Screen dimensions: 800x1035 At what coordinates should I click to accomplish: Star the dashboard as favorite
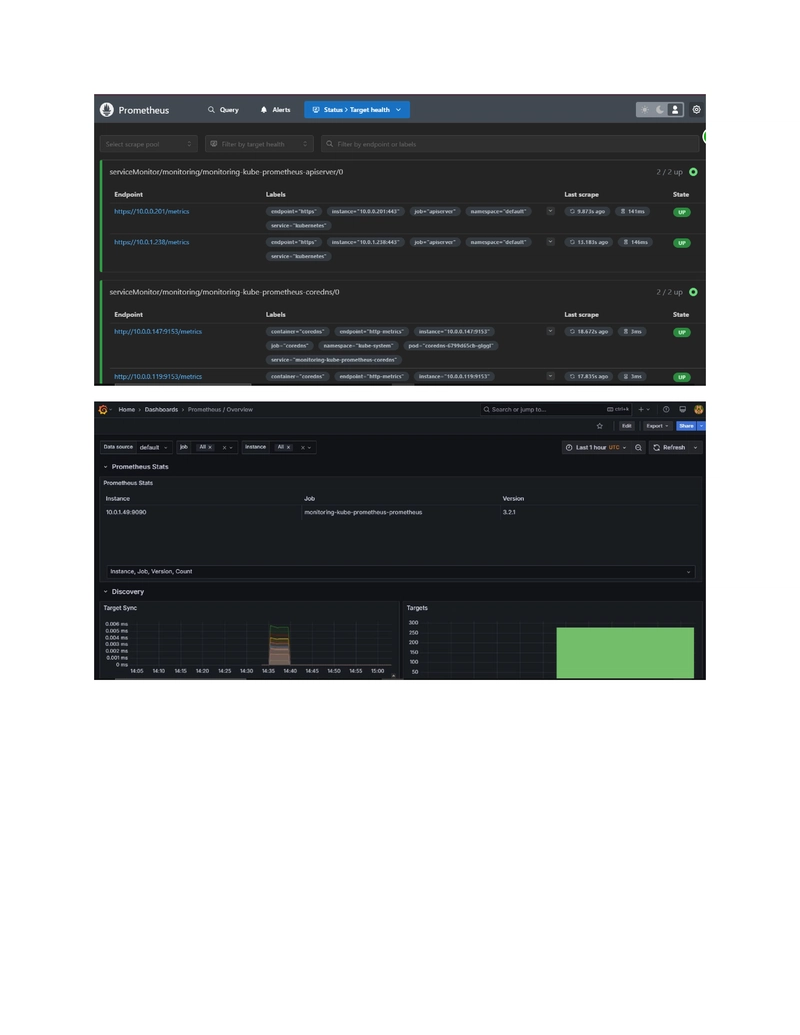point(599,426)
